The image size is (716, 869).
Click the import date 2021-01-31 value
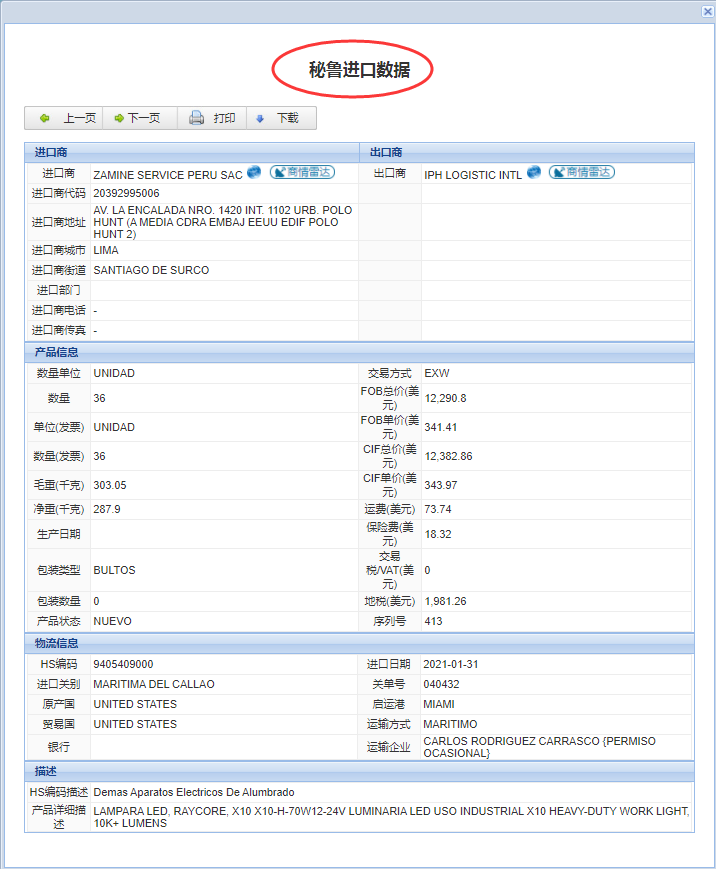click(x=452, y=664)
